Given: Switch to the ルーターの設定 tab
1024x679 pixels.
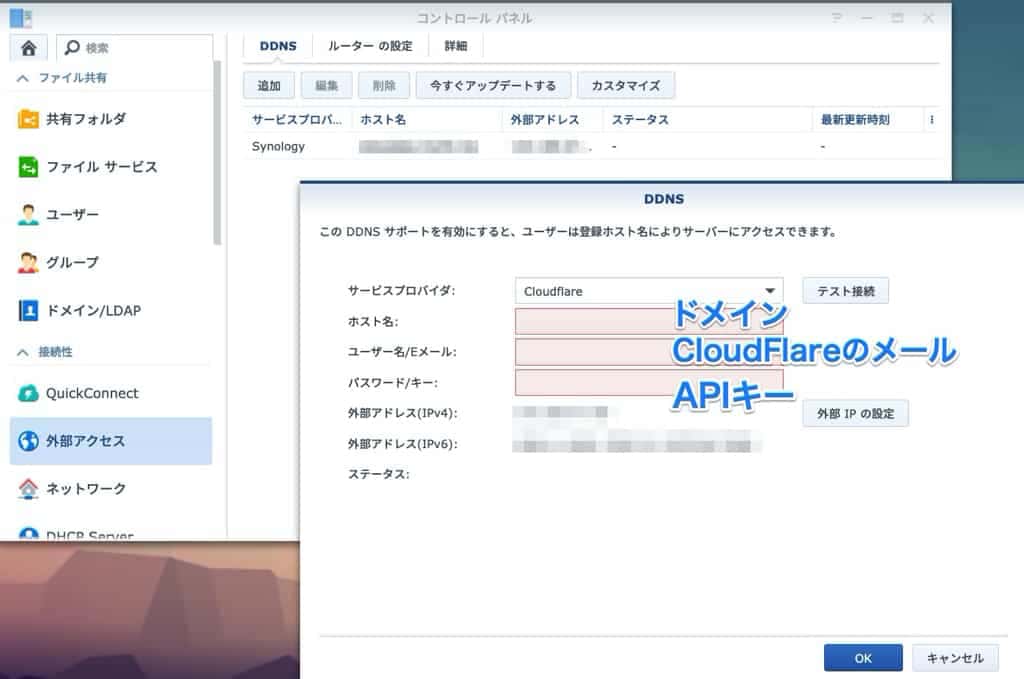Looking at the screenshot, I should 370,46.
